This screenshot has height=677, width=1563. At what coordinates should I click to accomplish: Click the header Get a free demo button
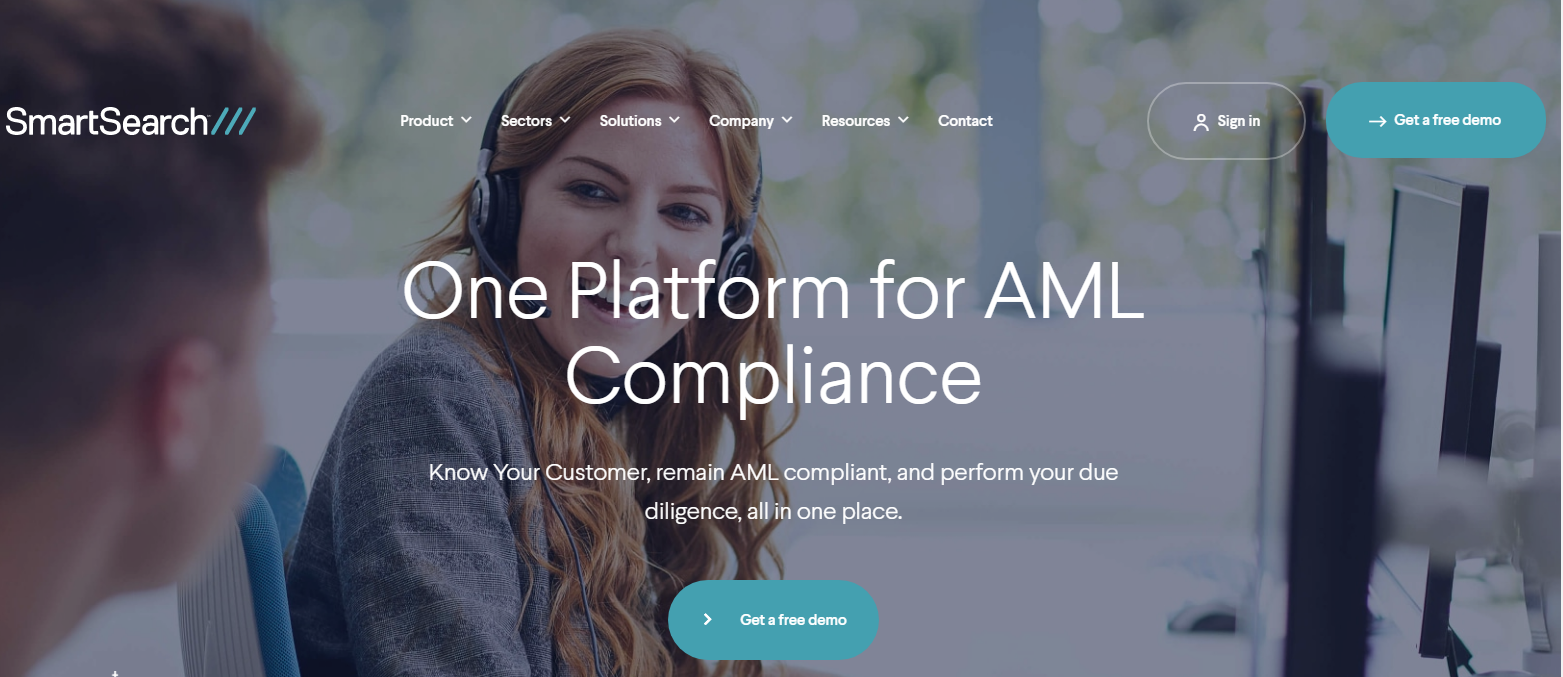click(x=1436, y=120)
